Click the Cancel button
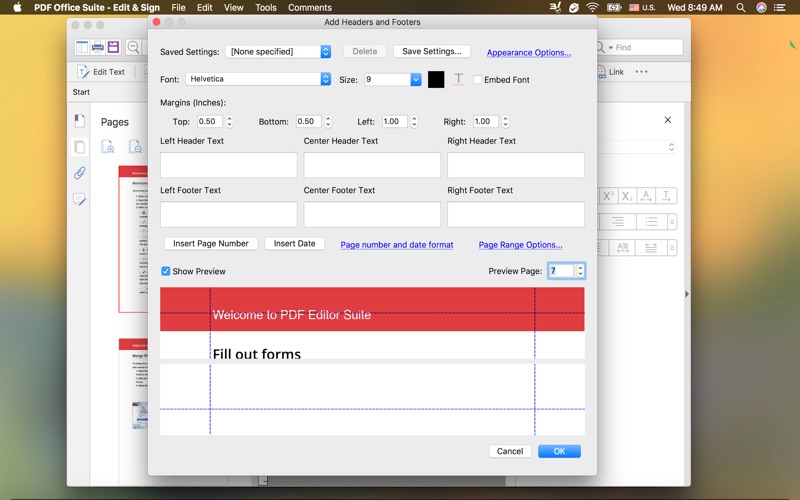 [510, 451]
